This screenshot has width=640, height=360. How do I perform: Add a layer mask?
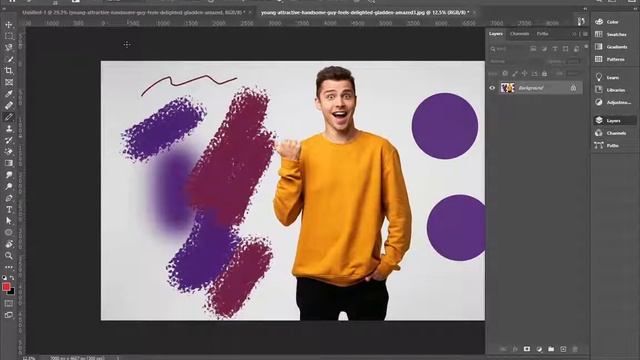click(527, 349)
